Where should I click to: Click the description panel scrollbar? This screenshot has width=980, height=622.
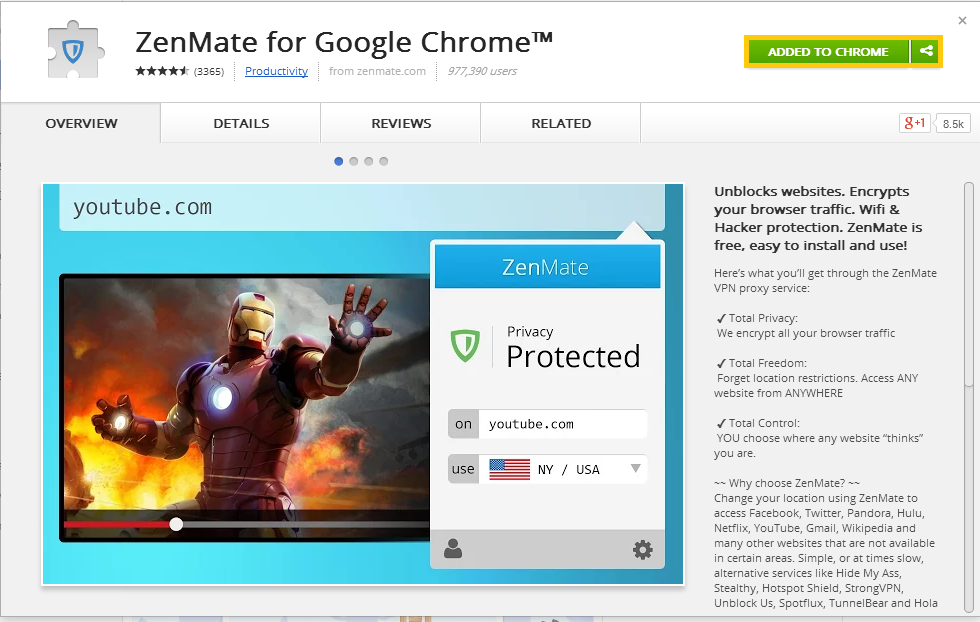[969, 400]
